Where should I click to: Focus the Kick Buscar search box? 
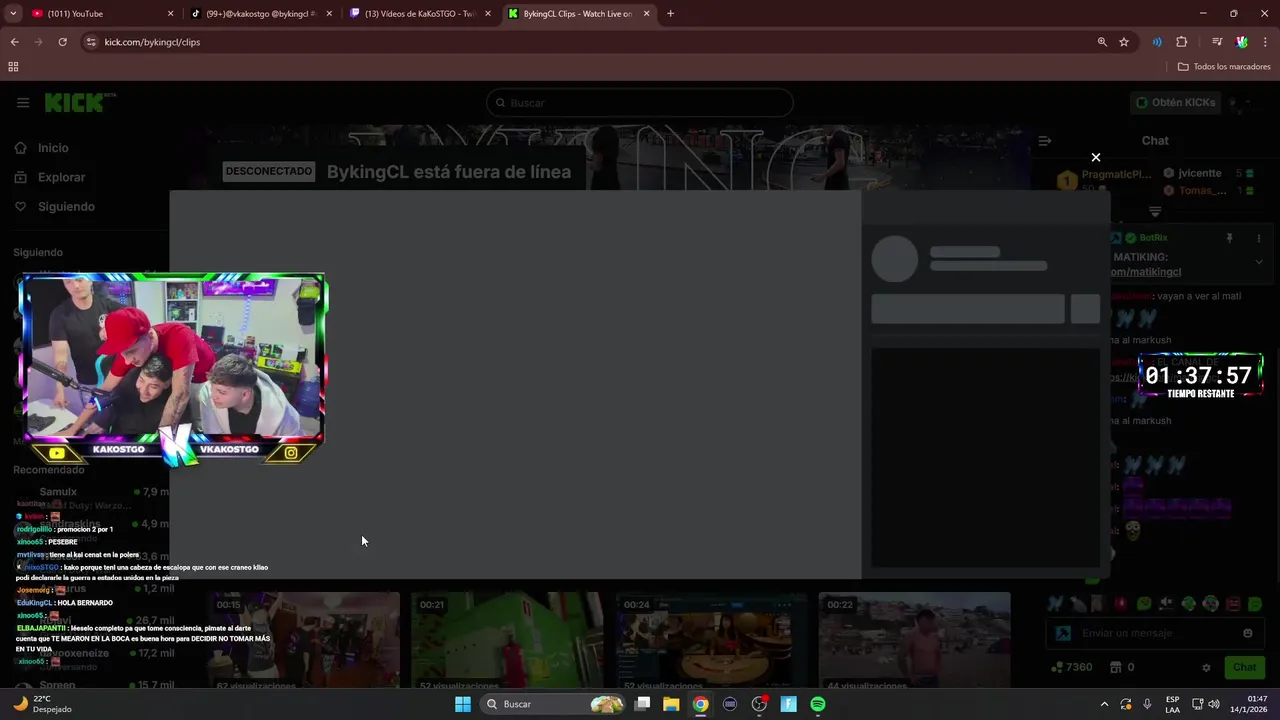pos(640,103)
